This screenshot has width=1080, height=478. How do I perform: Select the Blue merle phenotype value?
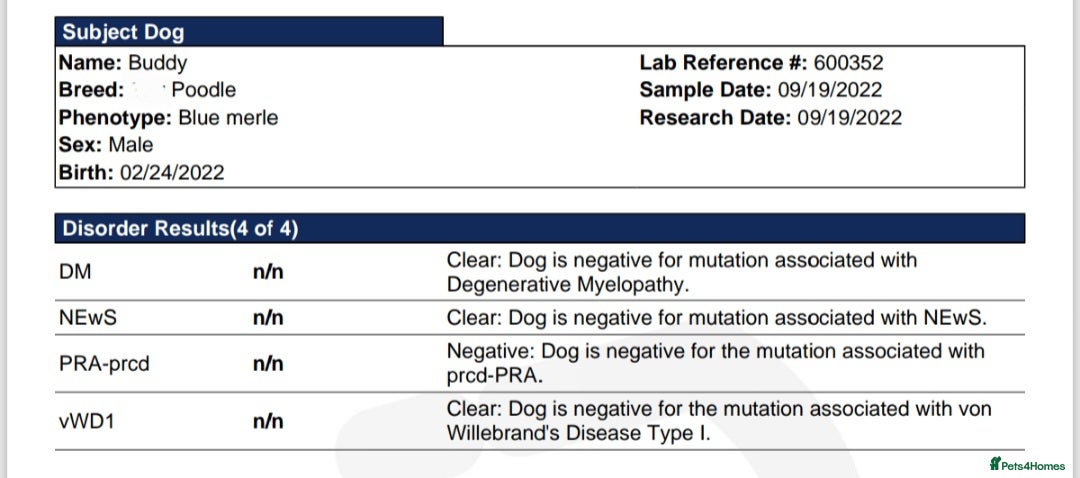228,118
